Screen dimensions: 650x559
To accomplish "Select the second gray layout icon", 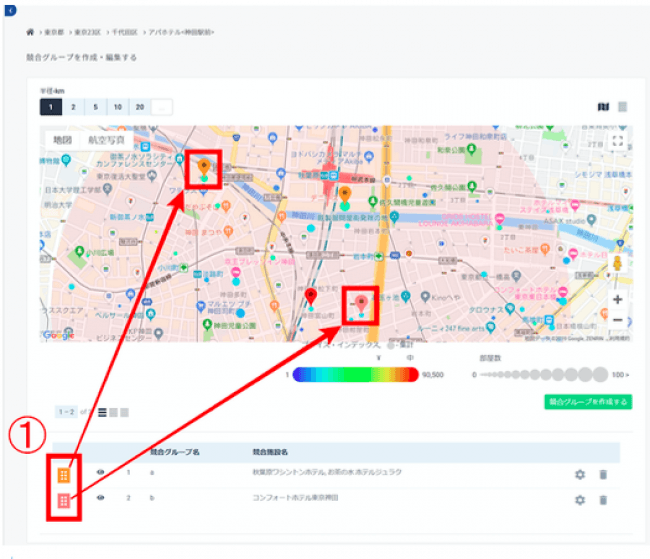I will coord(113,412).
